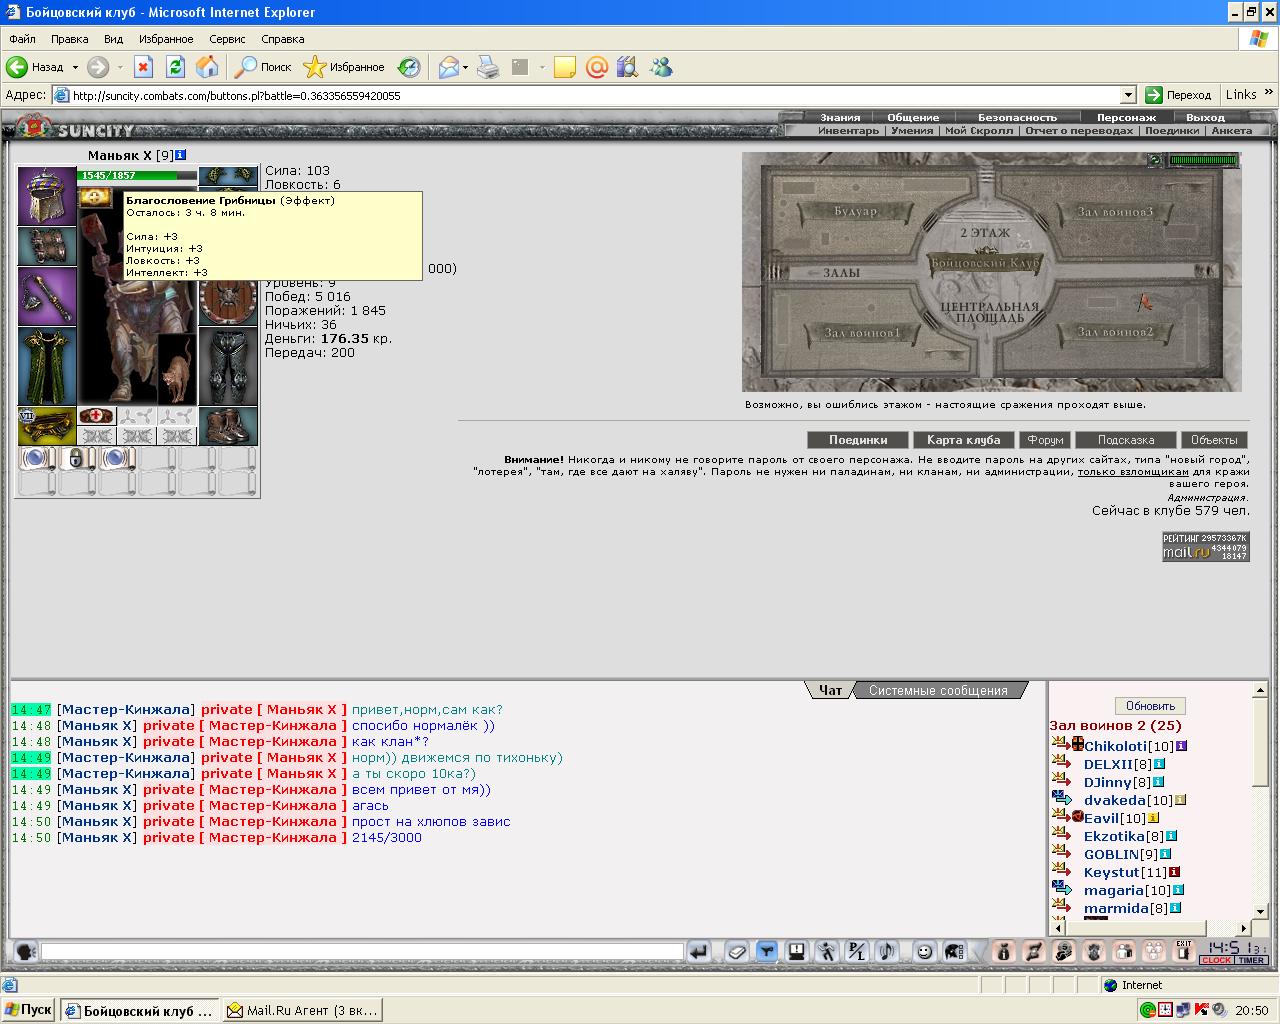Image resolution: width=1280 pixels, height=1024 pixels.
Task: Open the address bar dropdown arrow
Action: pyautogui.click(x=1128, y=95)
